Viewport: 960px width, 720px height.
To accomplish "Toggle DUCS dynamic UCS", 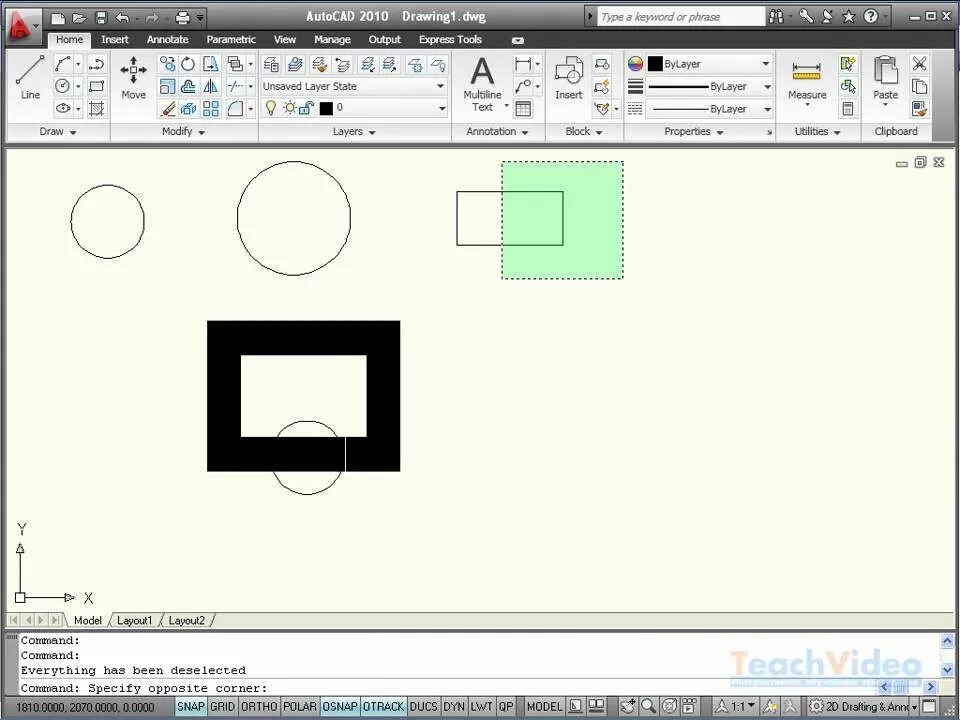I will pos(423,707).
